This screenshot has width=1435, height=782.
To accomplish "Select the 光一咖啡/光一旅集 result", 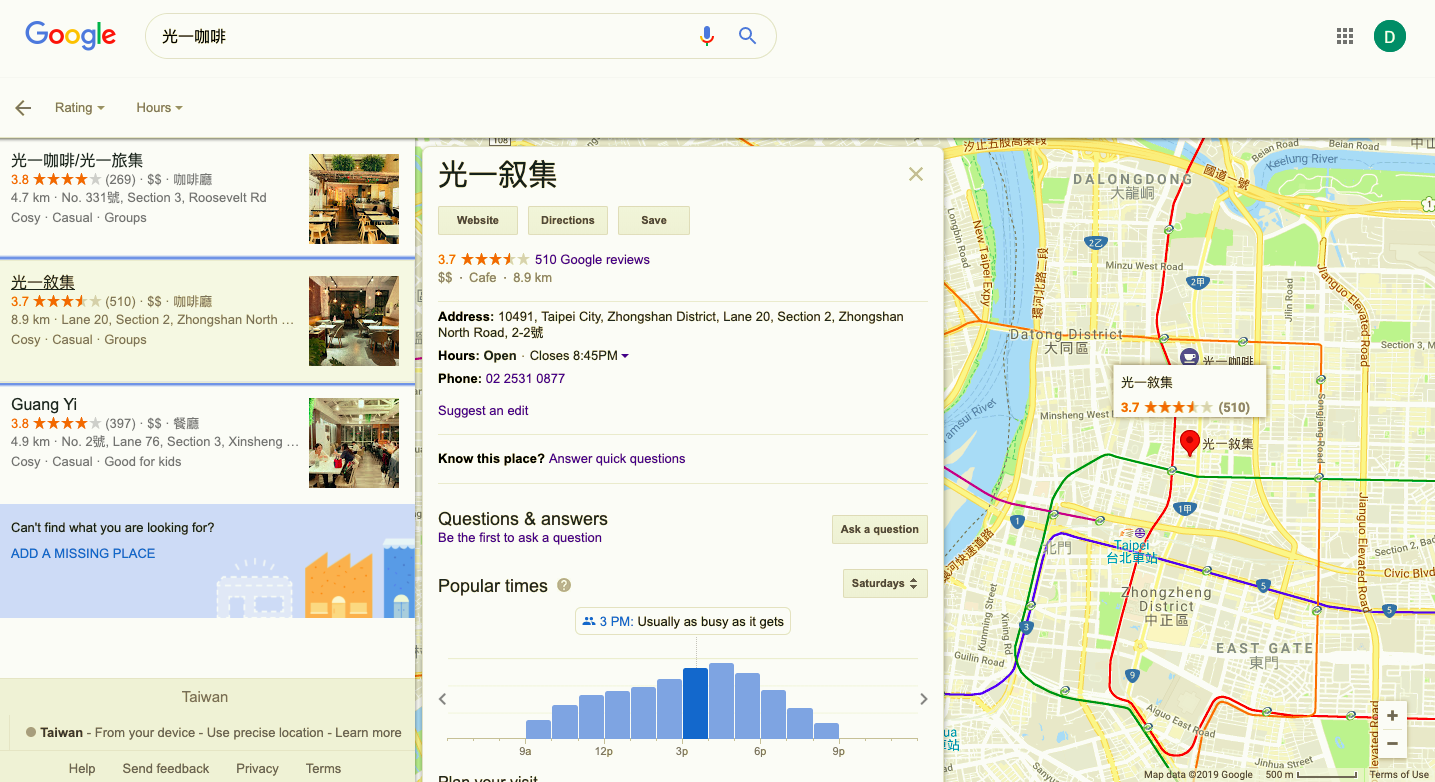I will pos(207,199).
